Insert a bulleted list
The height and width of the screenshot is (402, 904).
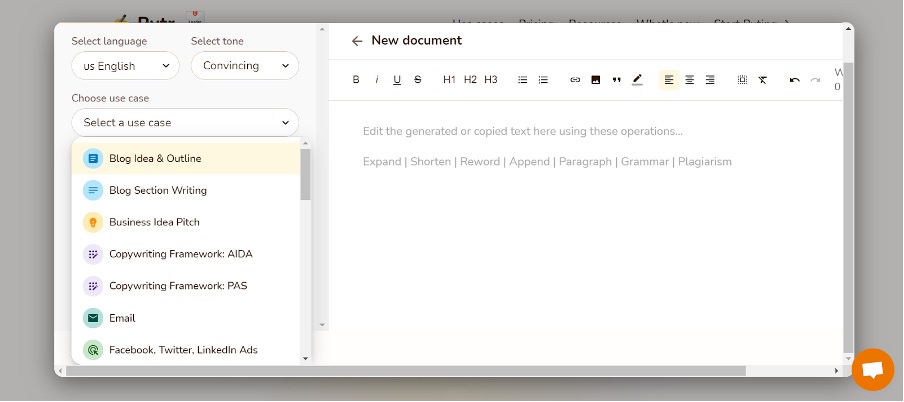(x=522, y=80)
